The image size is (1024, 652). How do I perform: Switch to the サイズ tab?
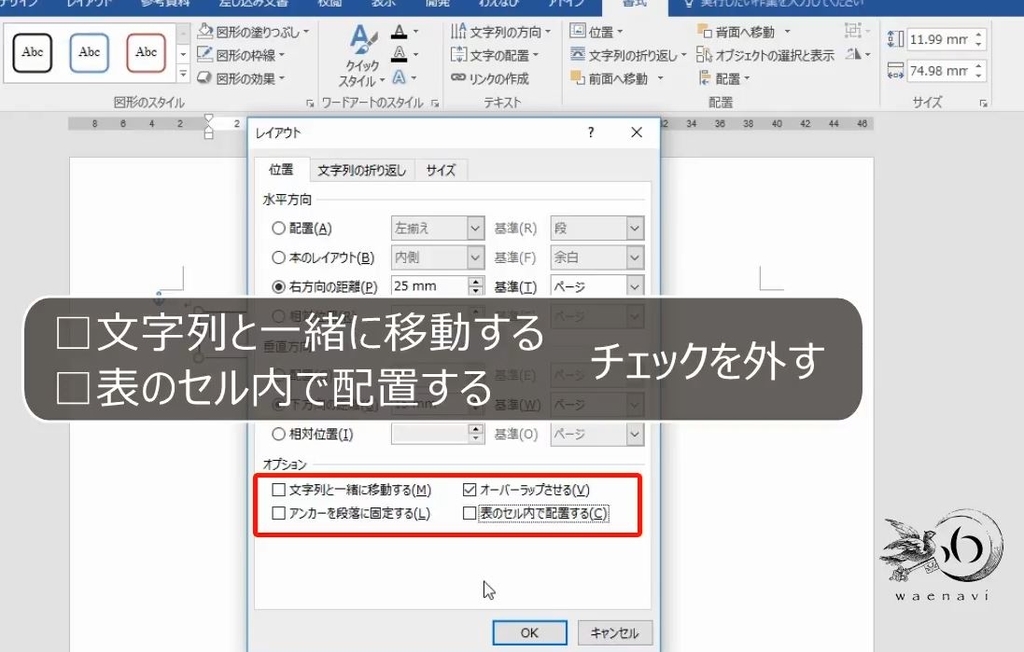(x=441, y=171)
